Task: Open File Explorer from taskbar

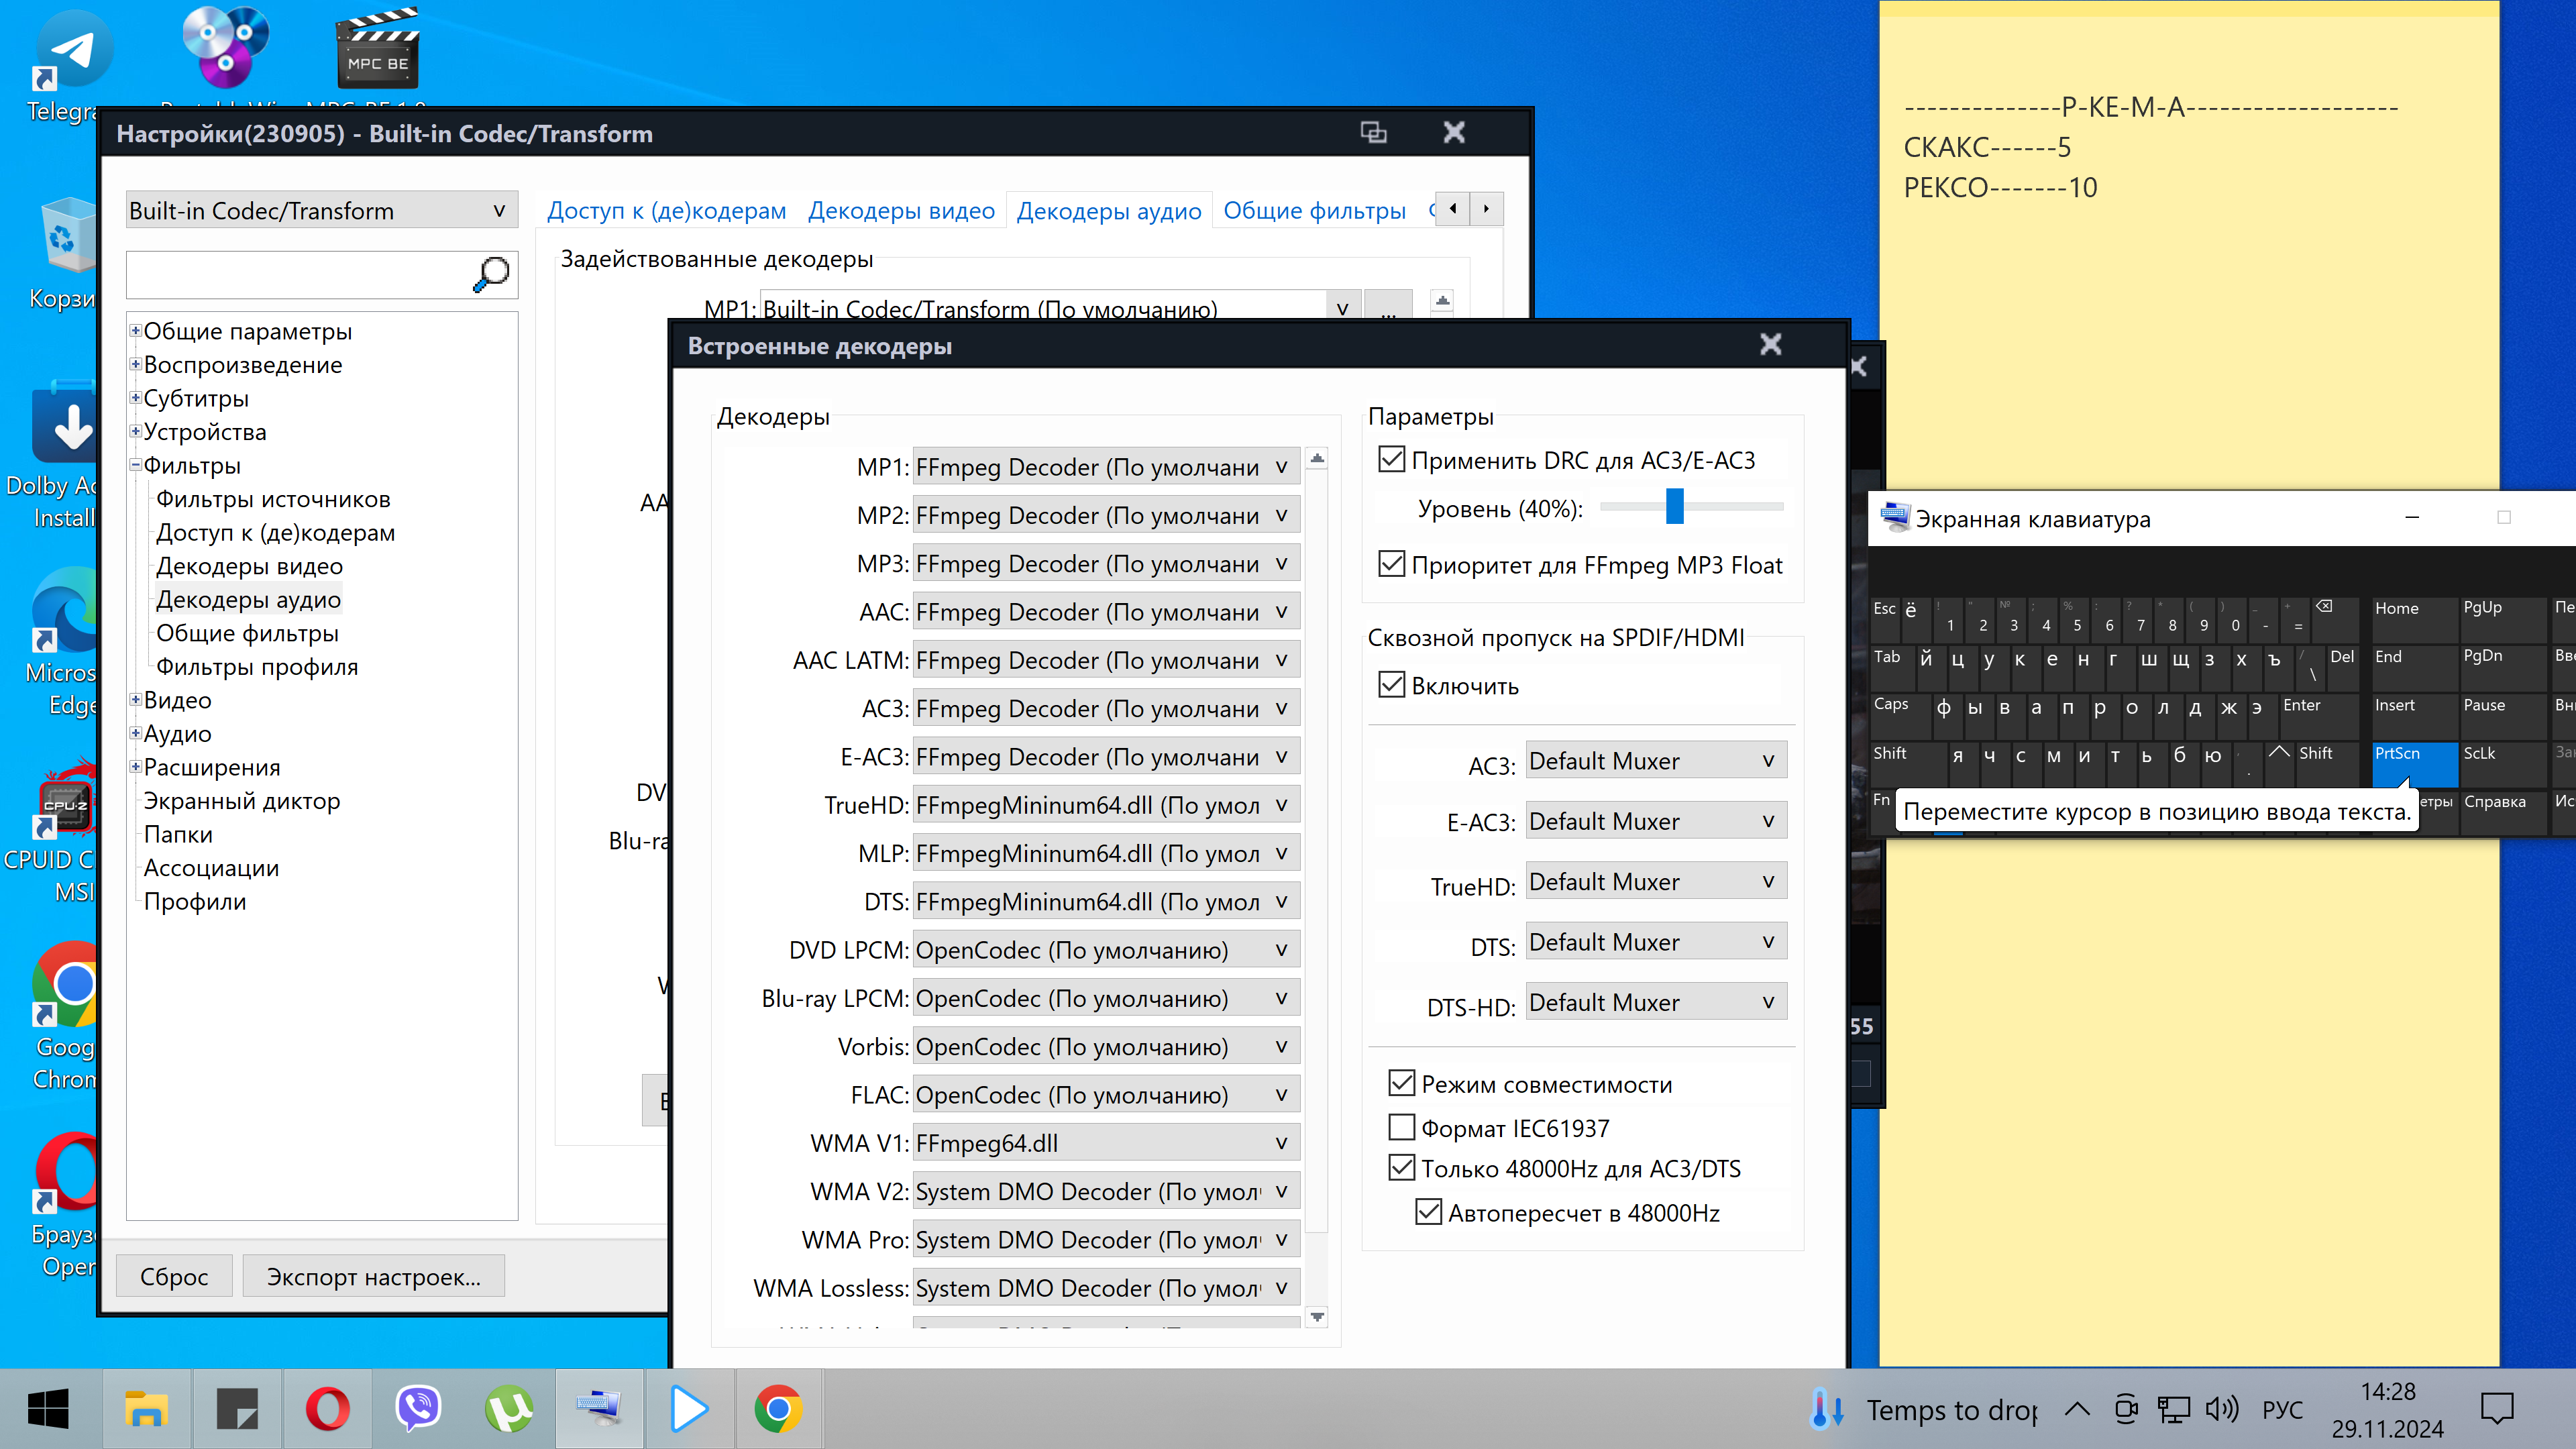Action: 146,1409
